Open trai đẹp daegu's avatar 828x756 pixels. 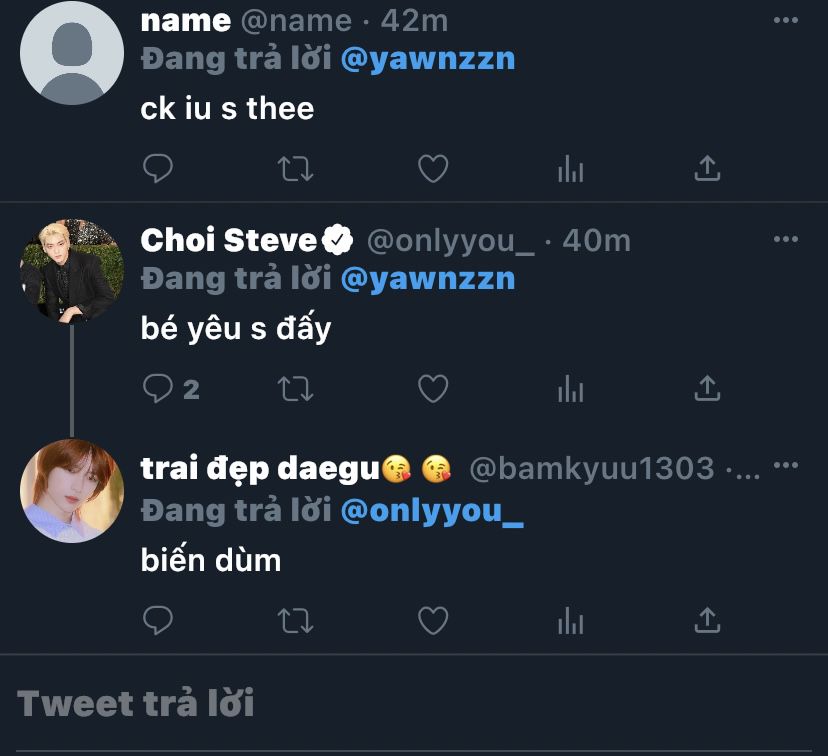[71, 491]
